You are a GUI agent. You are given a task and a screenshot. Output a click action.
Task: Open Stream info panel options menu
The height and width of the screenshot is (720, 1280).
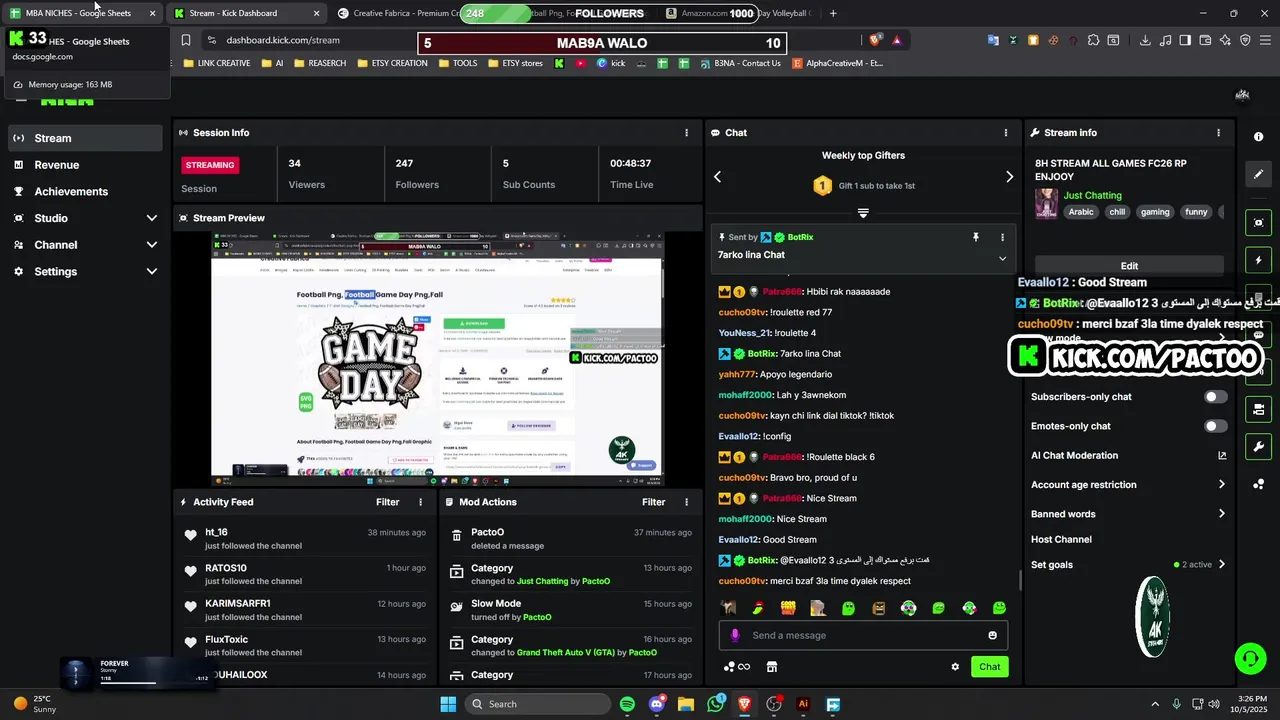pyautogui.click(x=1218, y=132)
